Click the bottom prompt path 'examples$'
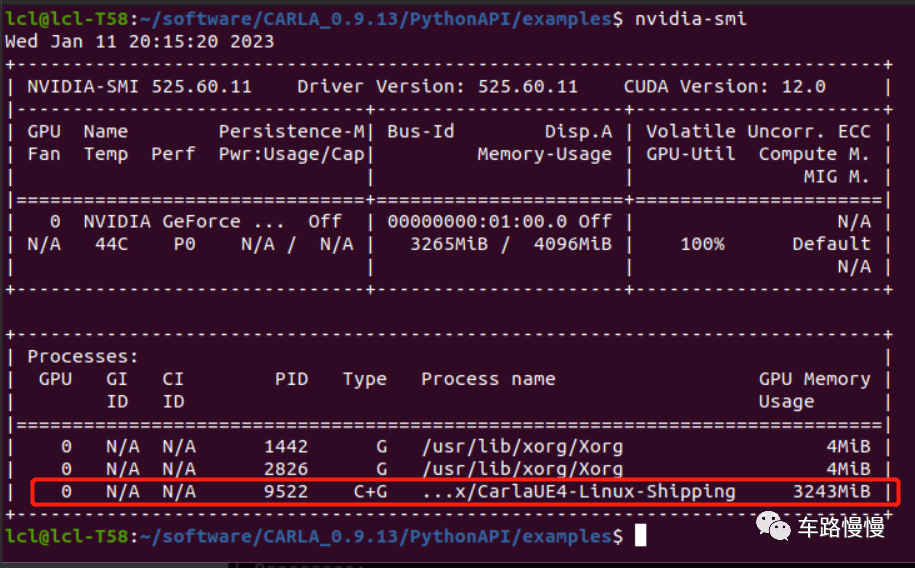This screenshot has width=915, height=568. pos(572,536)
